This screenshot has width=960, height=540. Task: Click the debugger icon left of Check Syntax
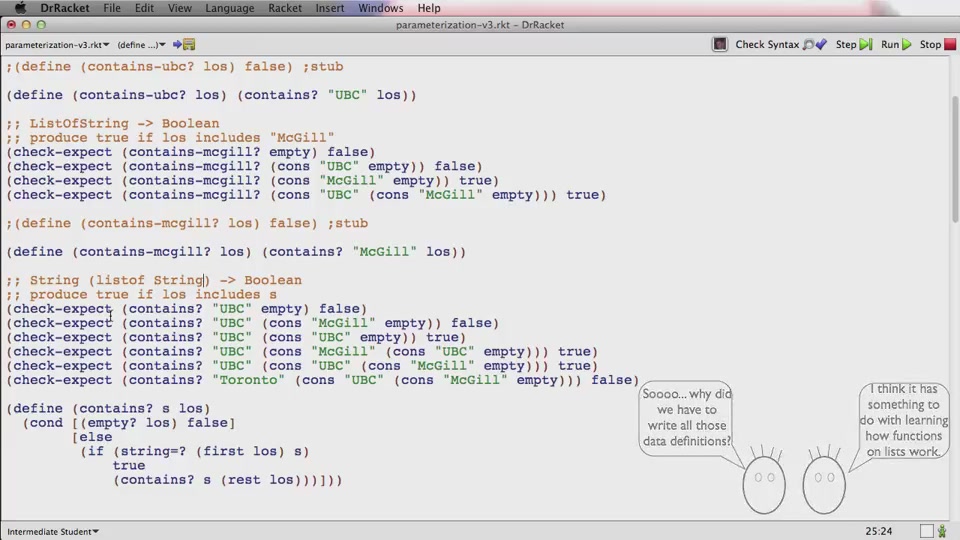pyautogui.click(x=720, y=44)
